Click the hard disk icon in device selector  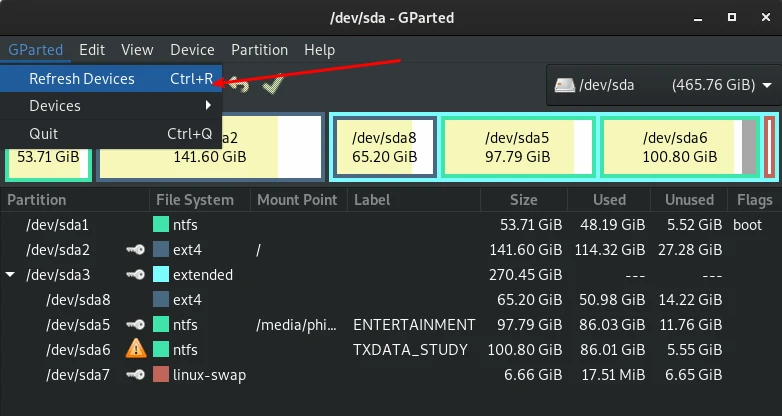coord(565,85)
